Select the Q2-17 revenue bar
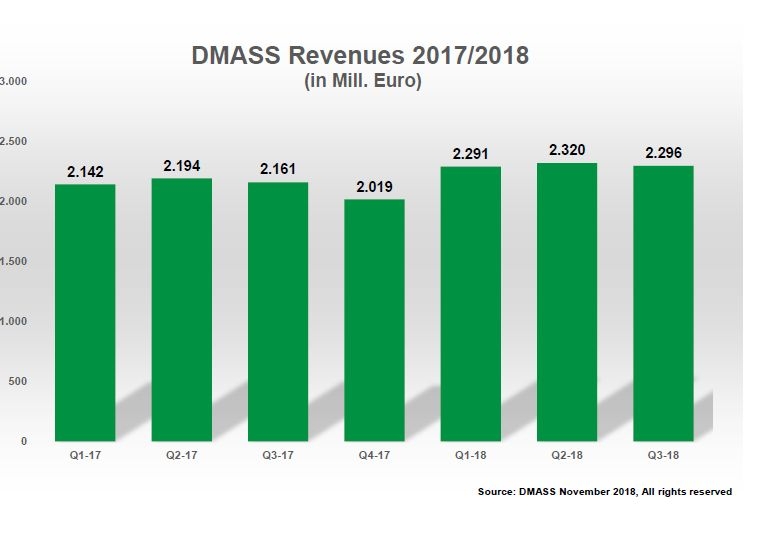Image resolution: width=766 pixels, height=536 pixels. pos(181,309)
